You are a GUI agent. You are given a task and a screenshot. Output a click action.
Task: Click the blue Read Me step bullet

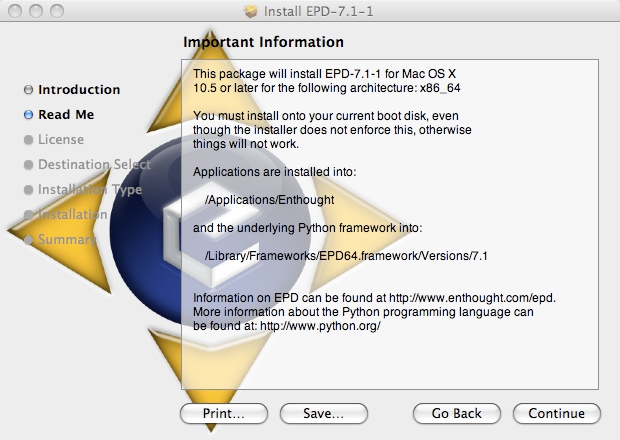[28, 115]
